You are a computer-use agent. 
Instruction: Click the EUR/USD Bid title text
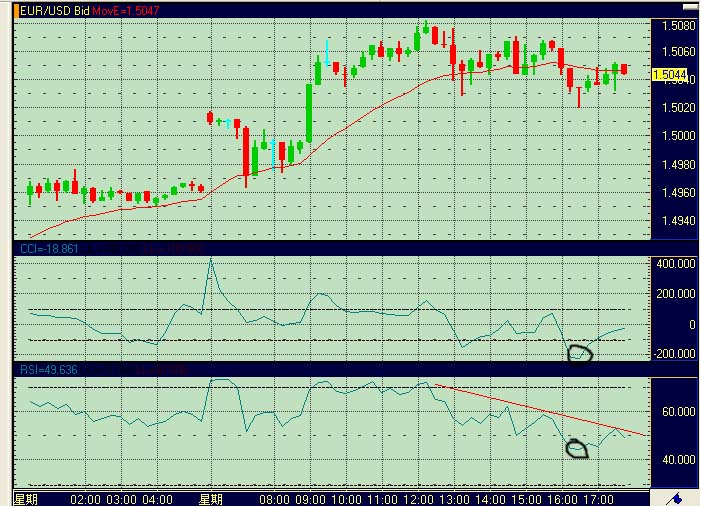[55, 11]
